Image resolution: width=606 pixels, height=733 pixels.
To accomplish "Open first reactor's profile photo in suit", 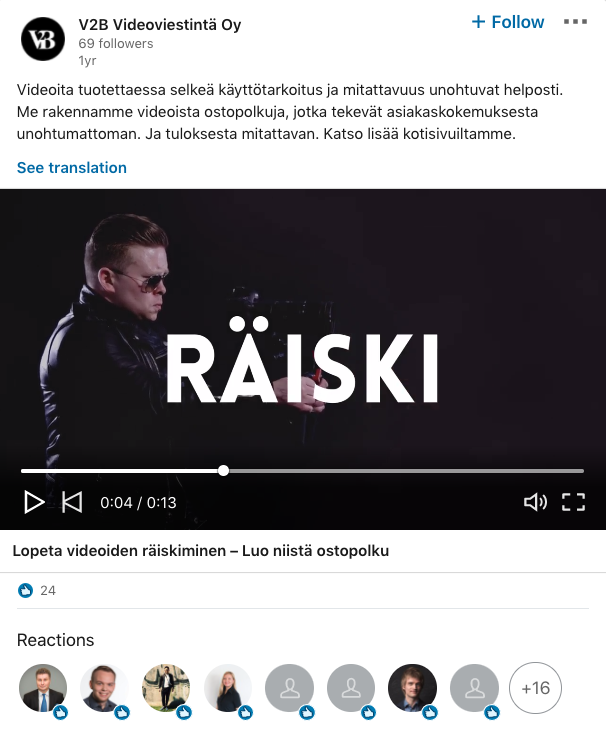I will tap(43, 688).
